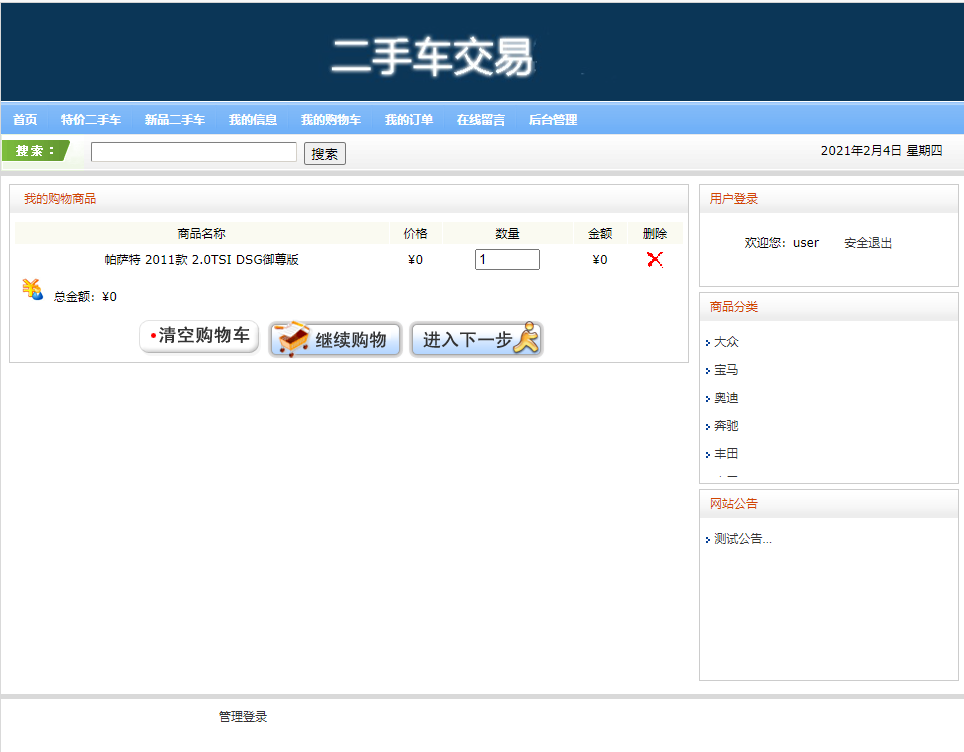Click the shopping cart icon on 继续购物 button

[x=291, y=337]
